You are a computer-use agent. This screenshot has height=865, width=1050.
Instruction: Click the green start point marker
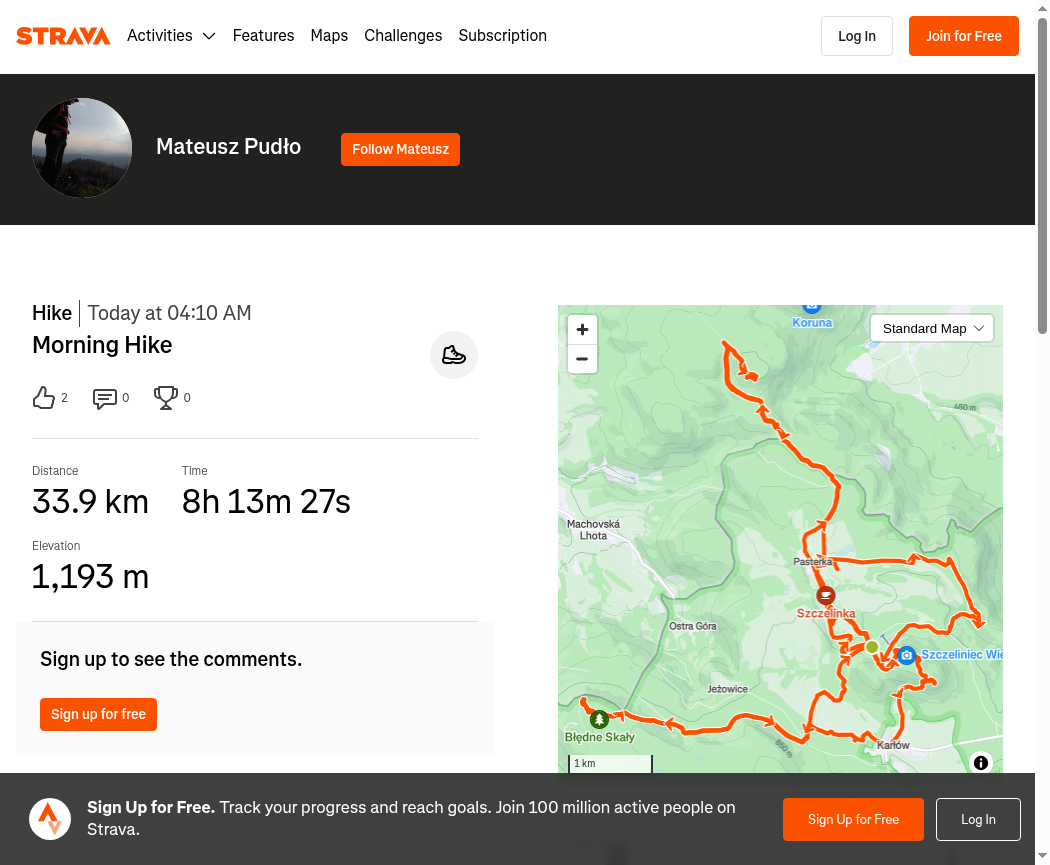(x=872, y=647)
